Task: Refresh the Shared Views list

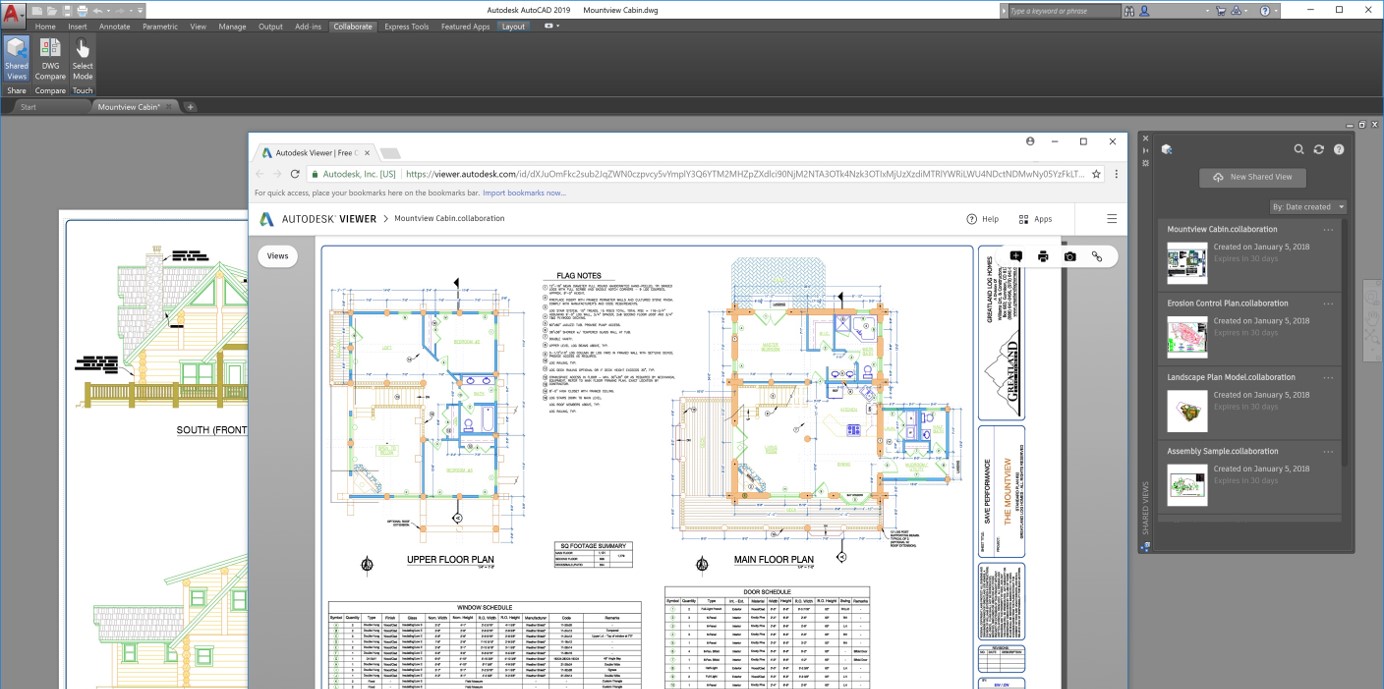Action: 1319,149
